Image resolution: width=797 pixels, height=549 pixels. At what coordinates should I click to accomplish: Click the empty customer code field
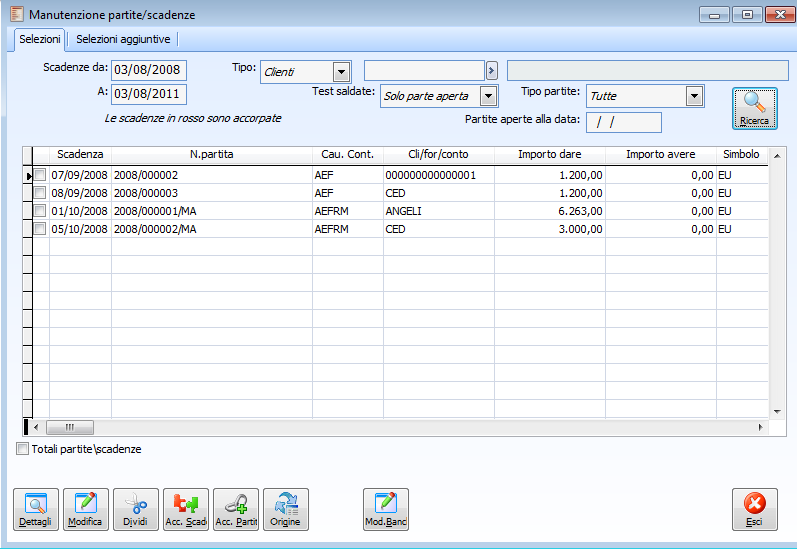click(x=424, y=70)
